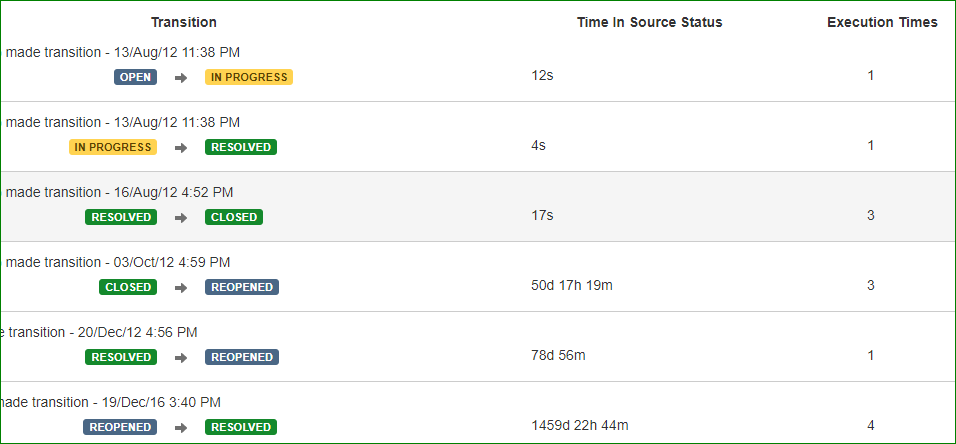Click the 78d 56m time value
The image size is (956, 444).
558,355
